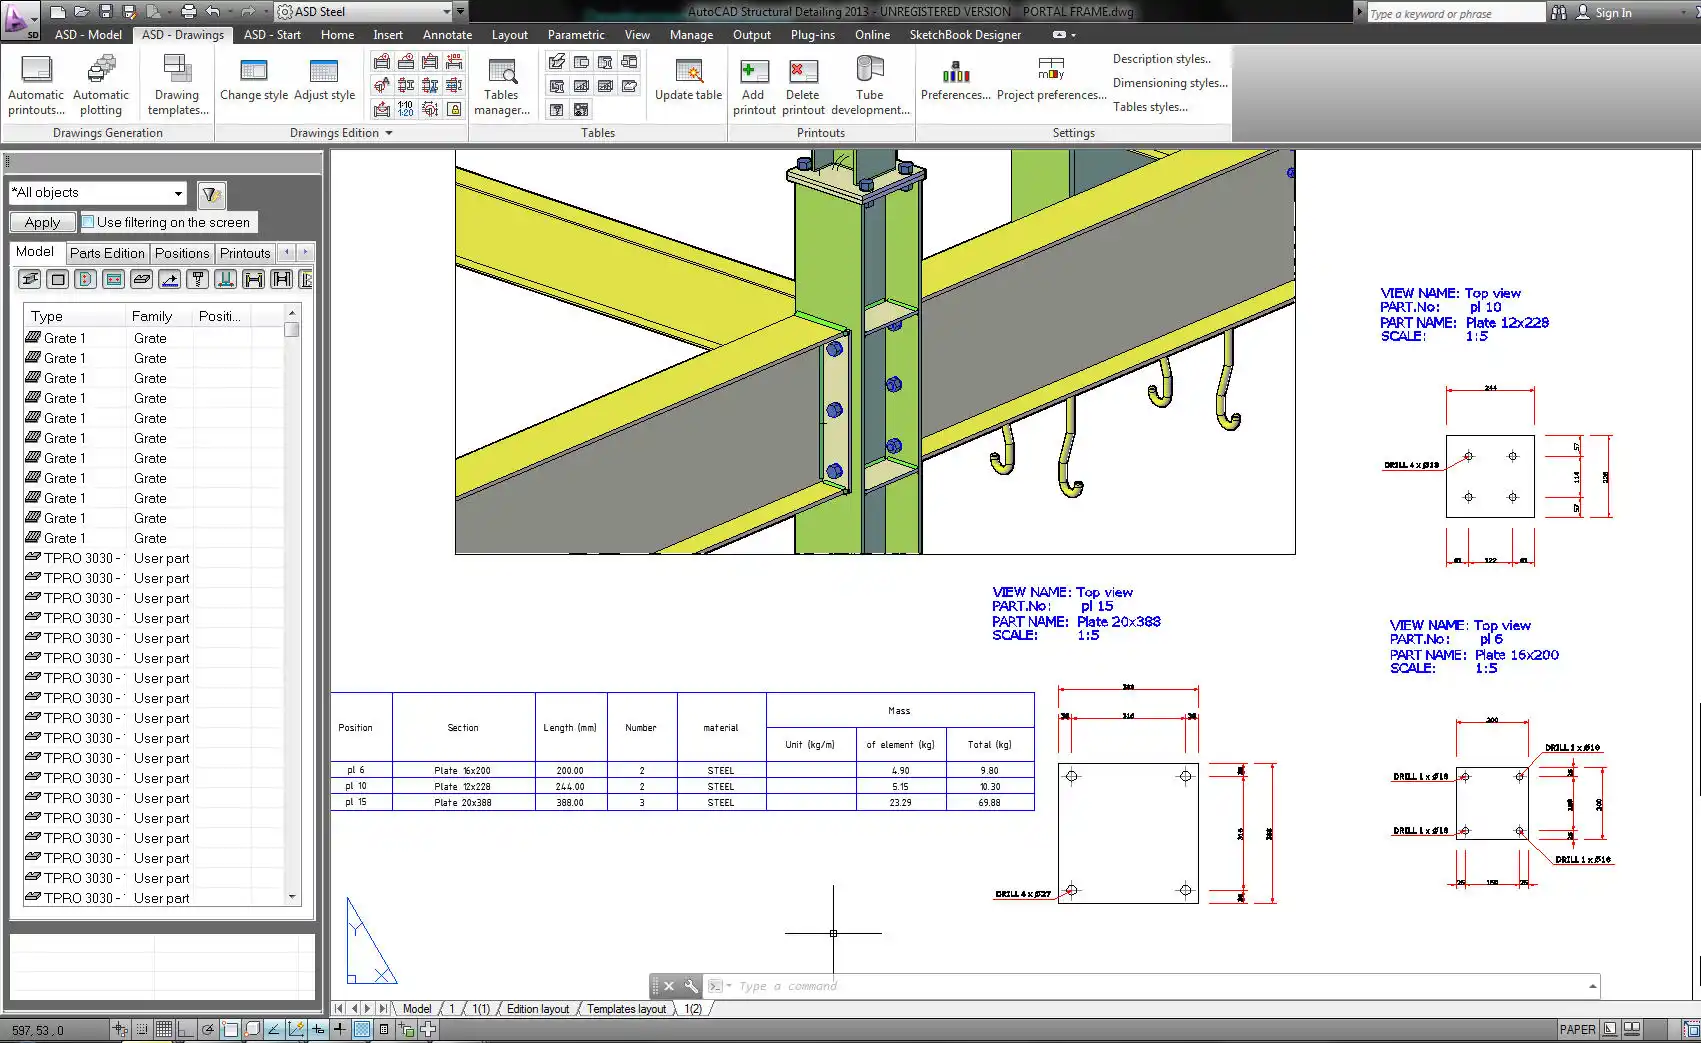Open the All objects filter dropdown
The image size is (1701, 1043).
178,193
